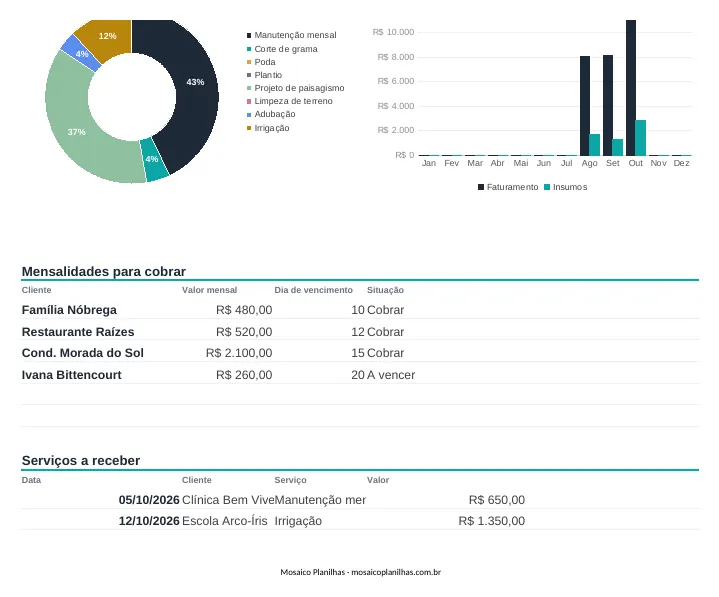Click the Escola Arco-Íris client cell
This screenshot has height=597, width=719.
225,521
